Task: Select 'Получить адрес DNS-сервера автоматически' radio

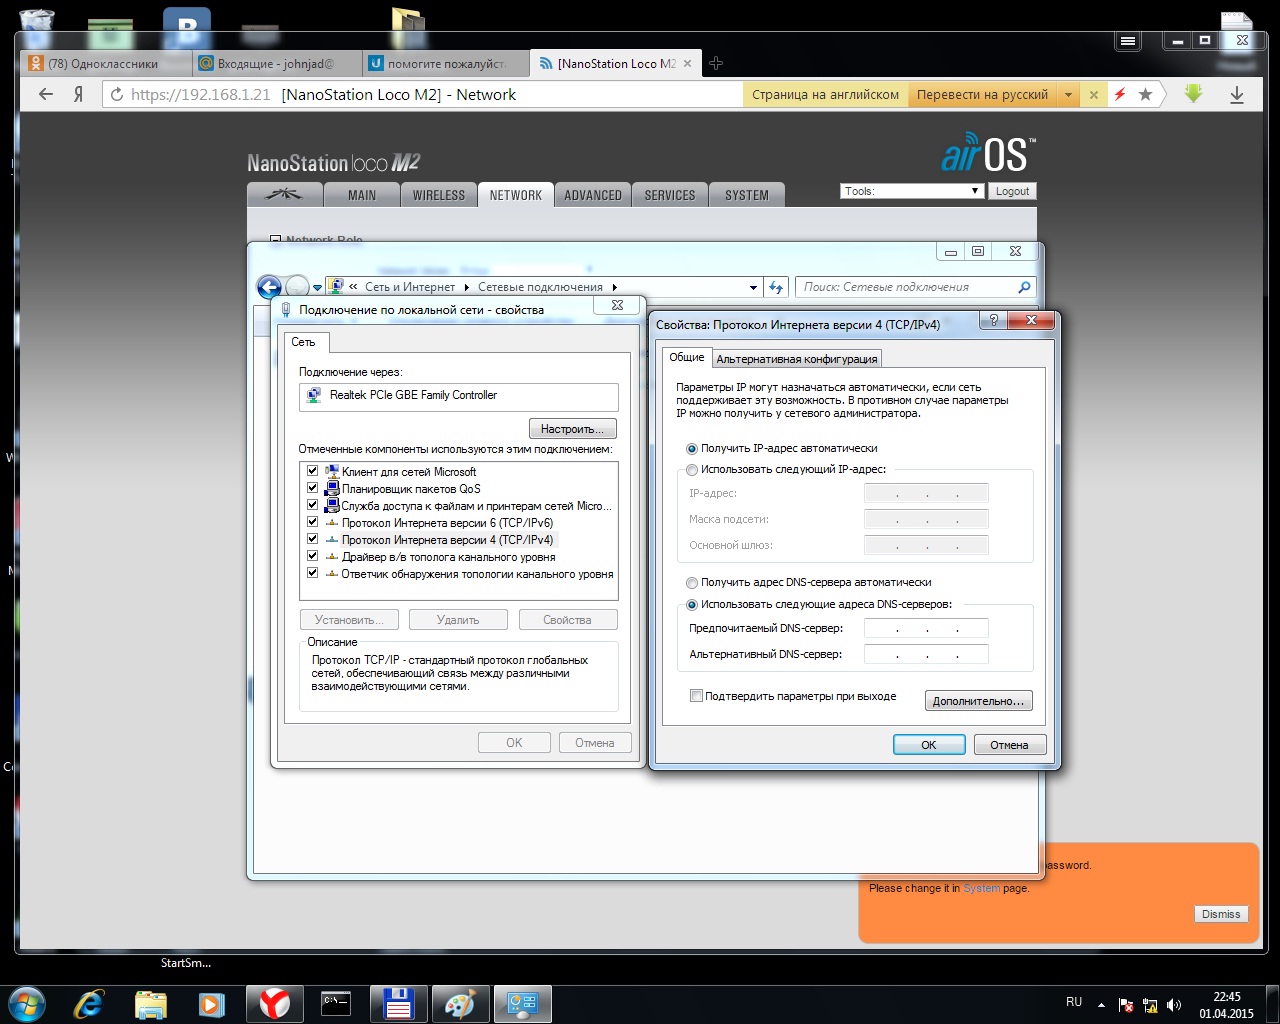Action: (x=692, y=583)
